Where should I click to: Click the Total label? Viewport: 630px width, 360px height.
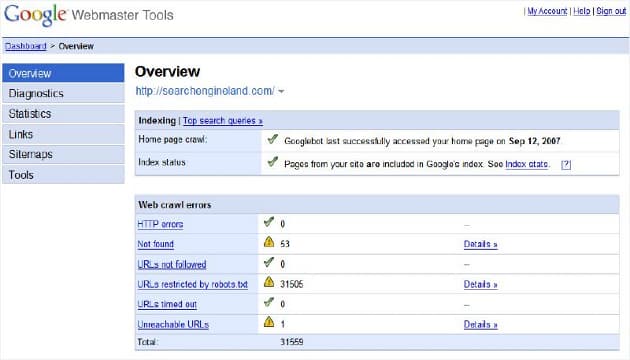(148, 342)
